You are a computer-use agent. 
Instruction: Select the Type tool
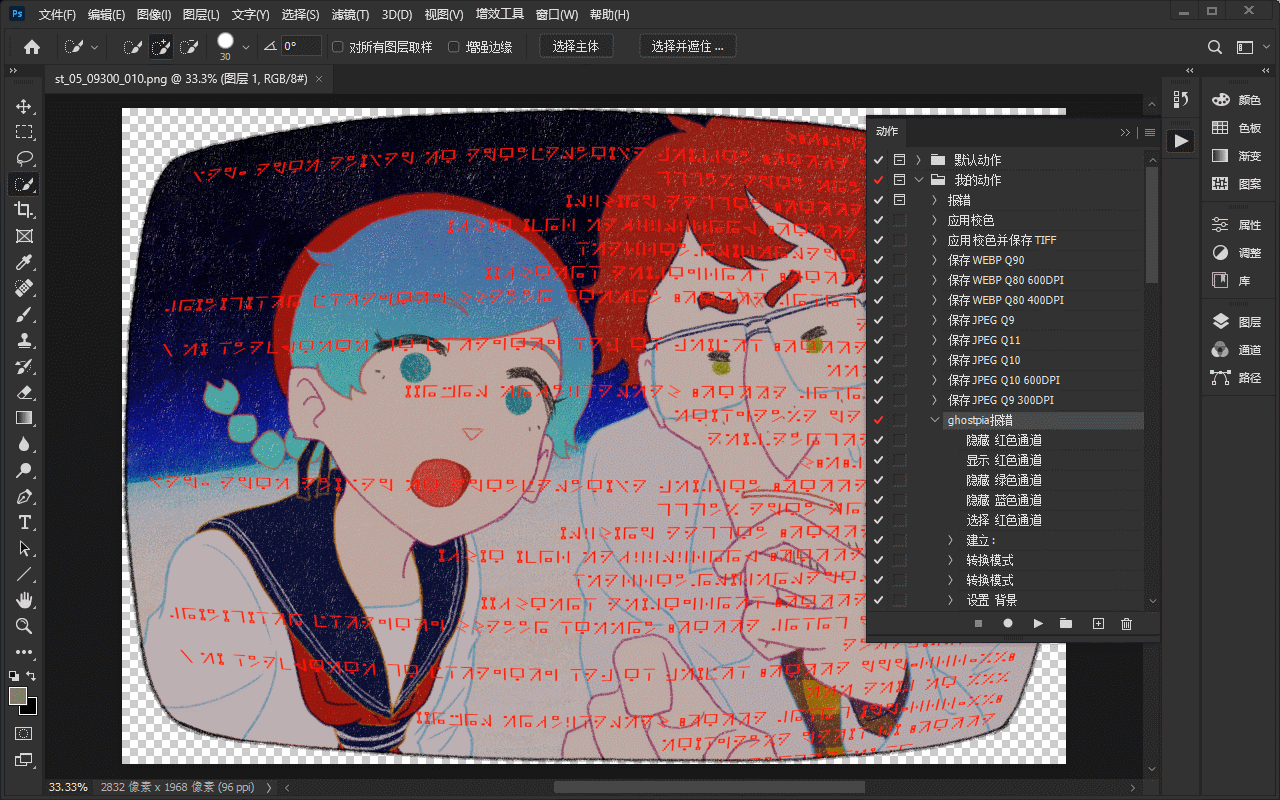tap(24, 523)
